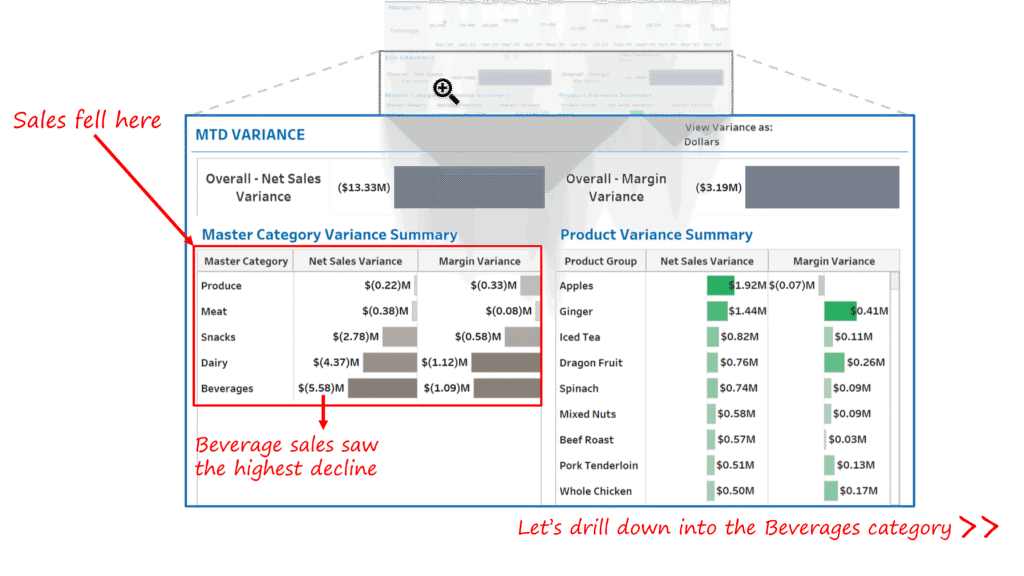Select the Mixed Nuts product row
This screenshot has width=1024, height=576.
click(723, 413)
